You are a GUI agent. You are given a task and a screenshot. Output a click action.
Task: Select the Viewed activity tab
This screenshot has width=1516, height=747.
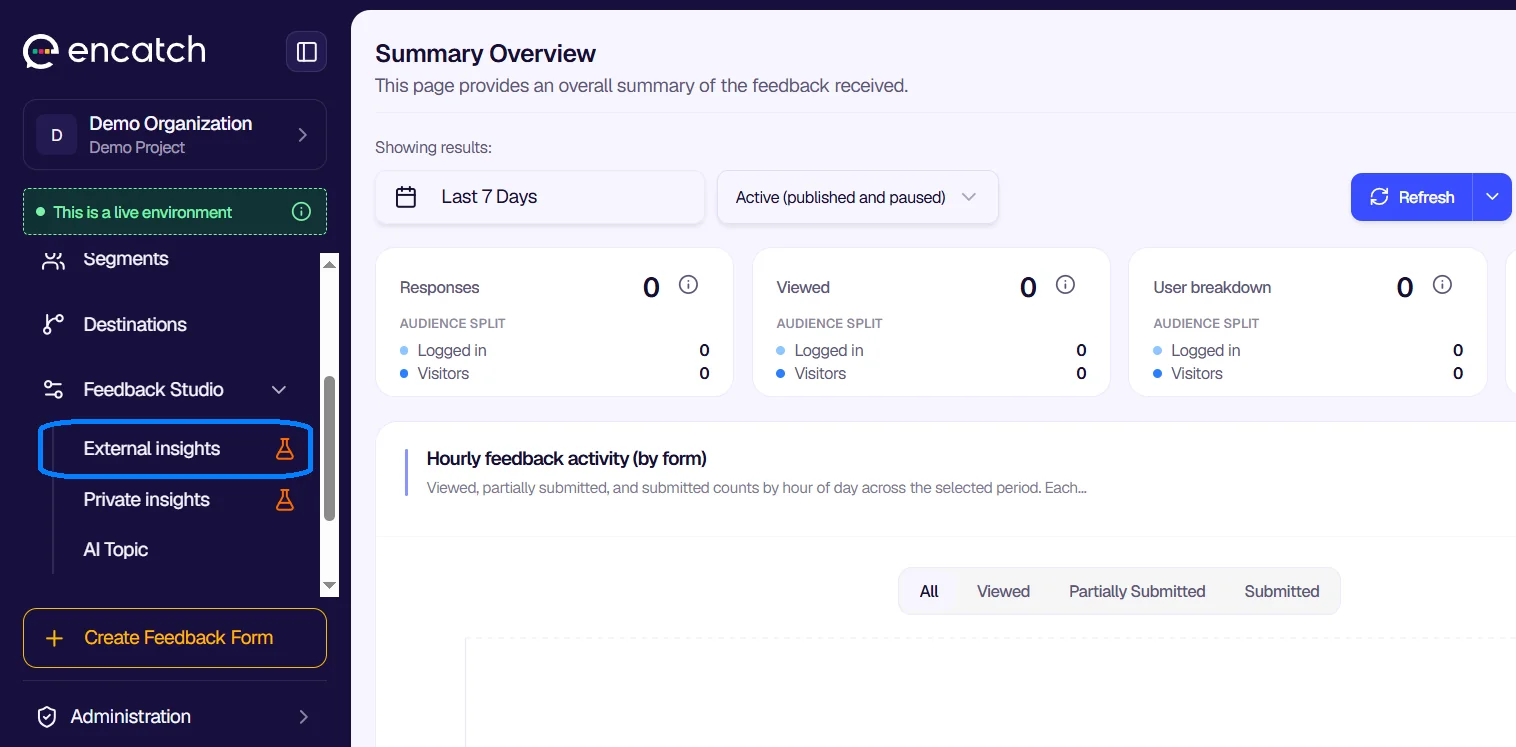tap(1003, 591)
